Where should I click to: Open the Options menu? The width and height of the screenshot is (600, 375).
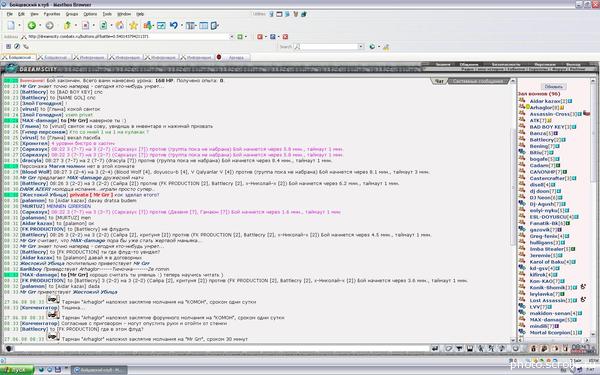point(90,14)
